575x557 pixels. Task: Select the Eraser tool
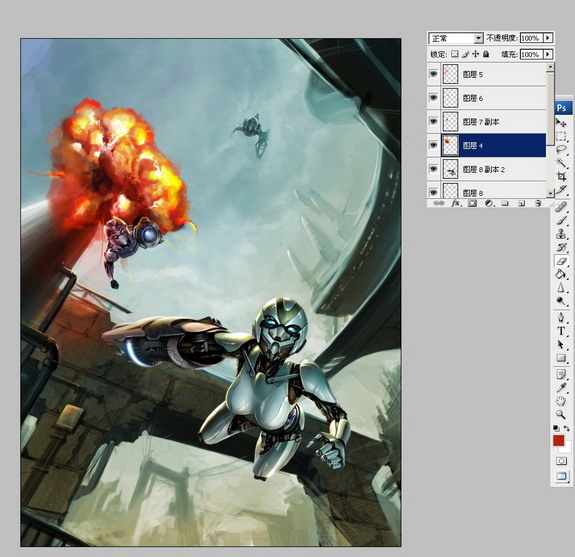[x=561, y=261]
